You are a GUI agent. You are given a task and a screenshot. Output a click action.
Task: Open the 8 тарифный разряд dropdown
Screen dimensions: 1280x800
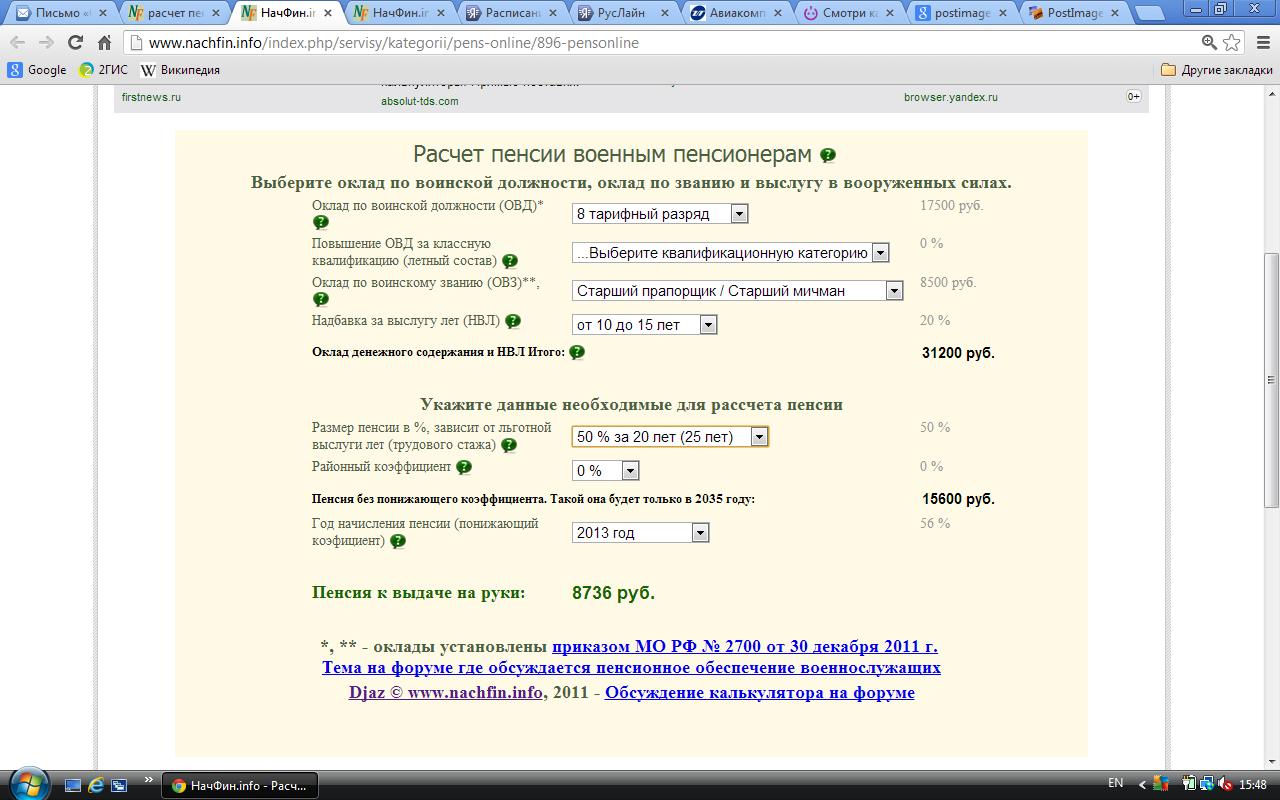(660, 213)
